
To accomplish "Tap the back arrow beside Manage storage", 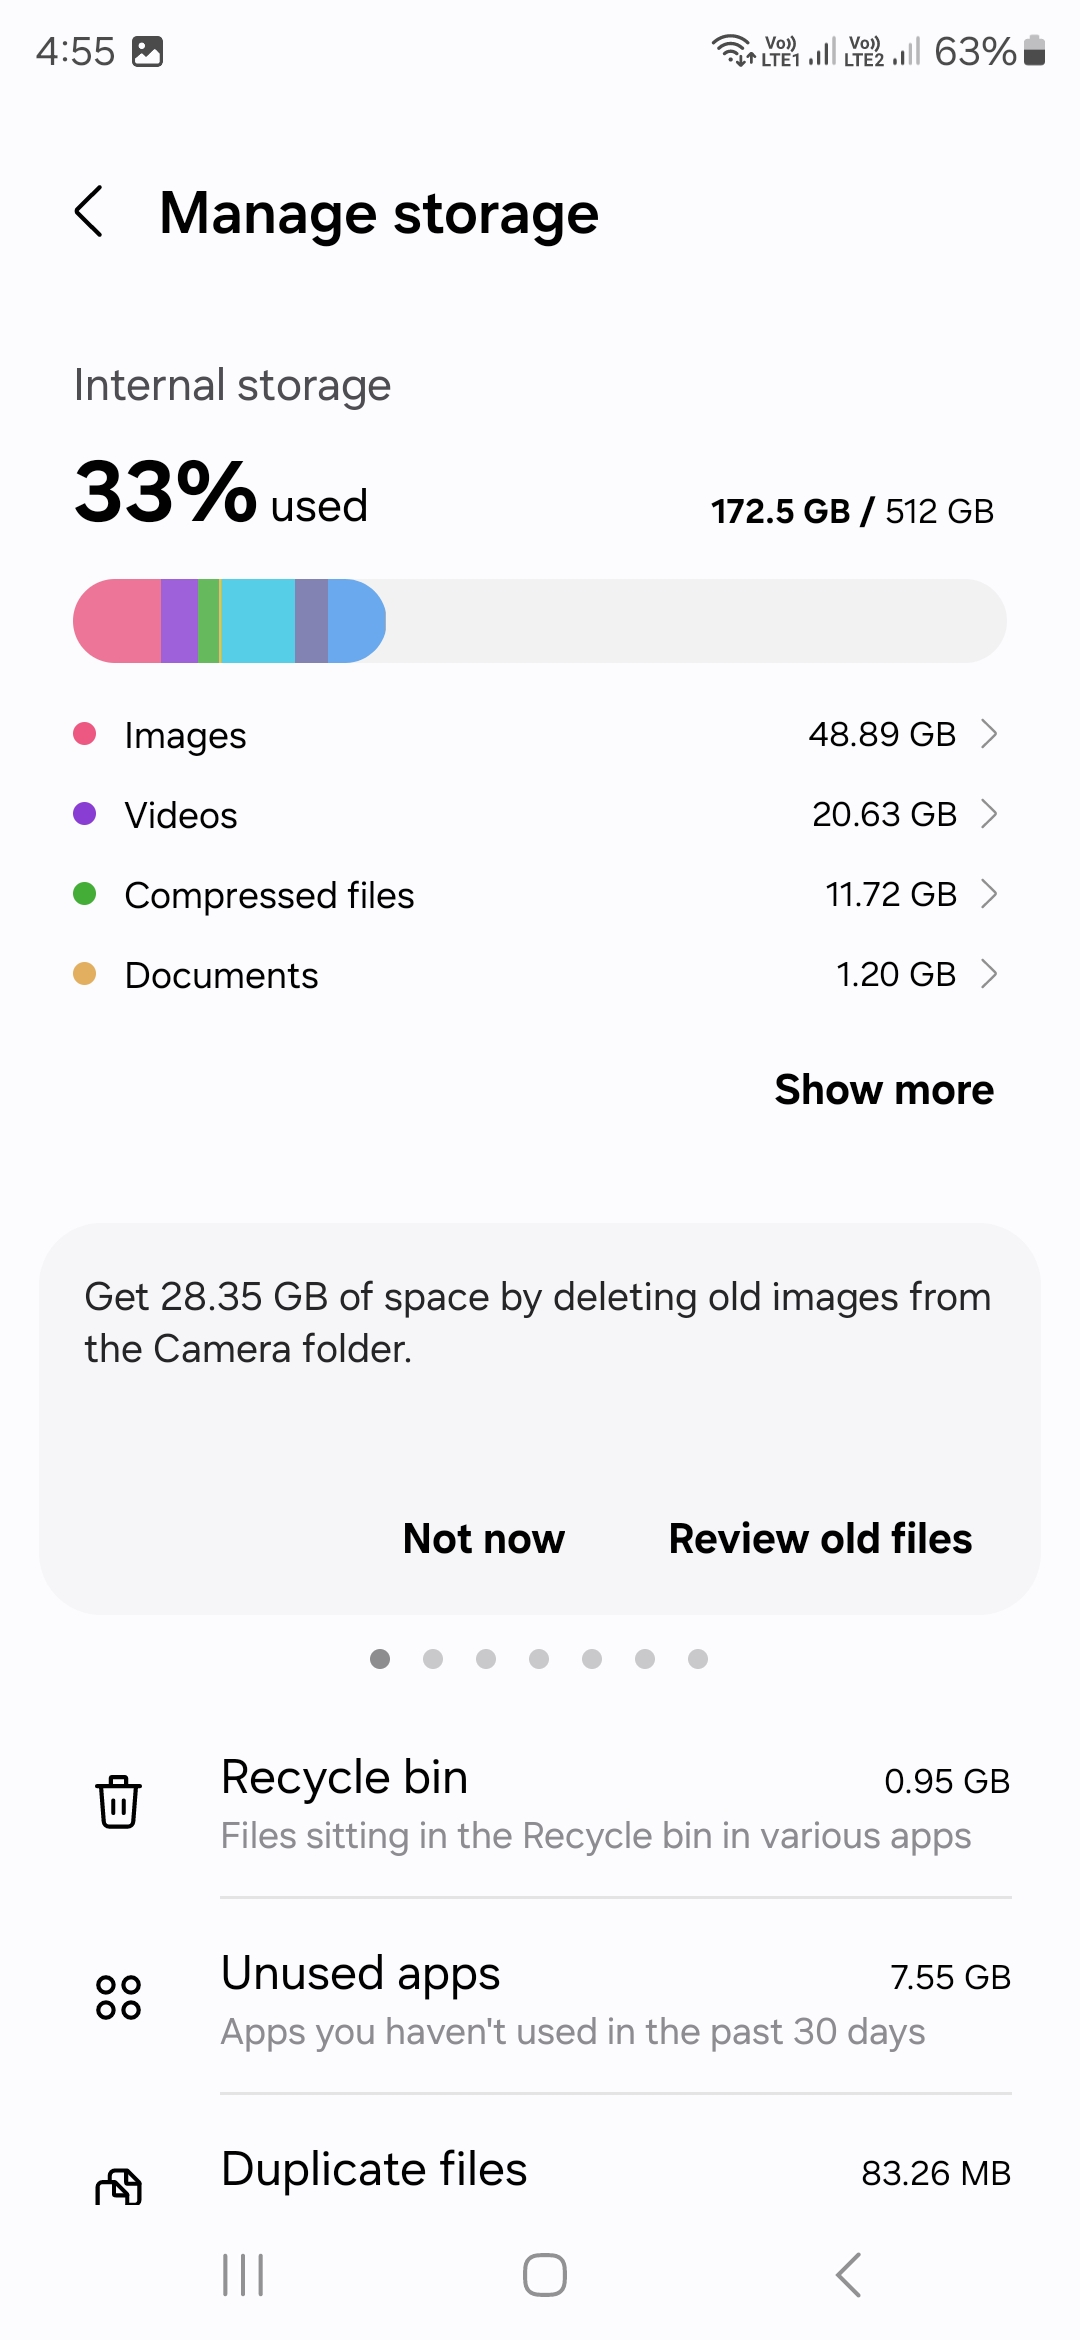I will pyautogui.click(x=89, y=212).
